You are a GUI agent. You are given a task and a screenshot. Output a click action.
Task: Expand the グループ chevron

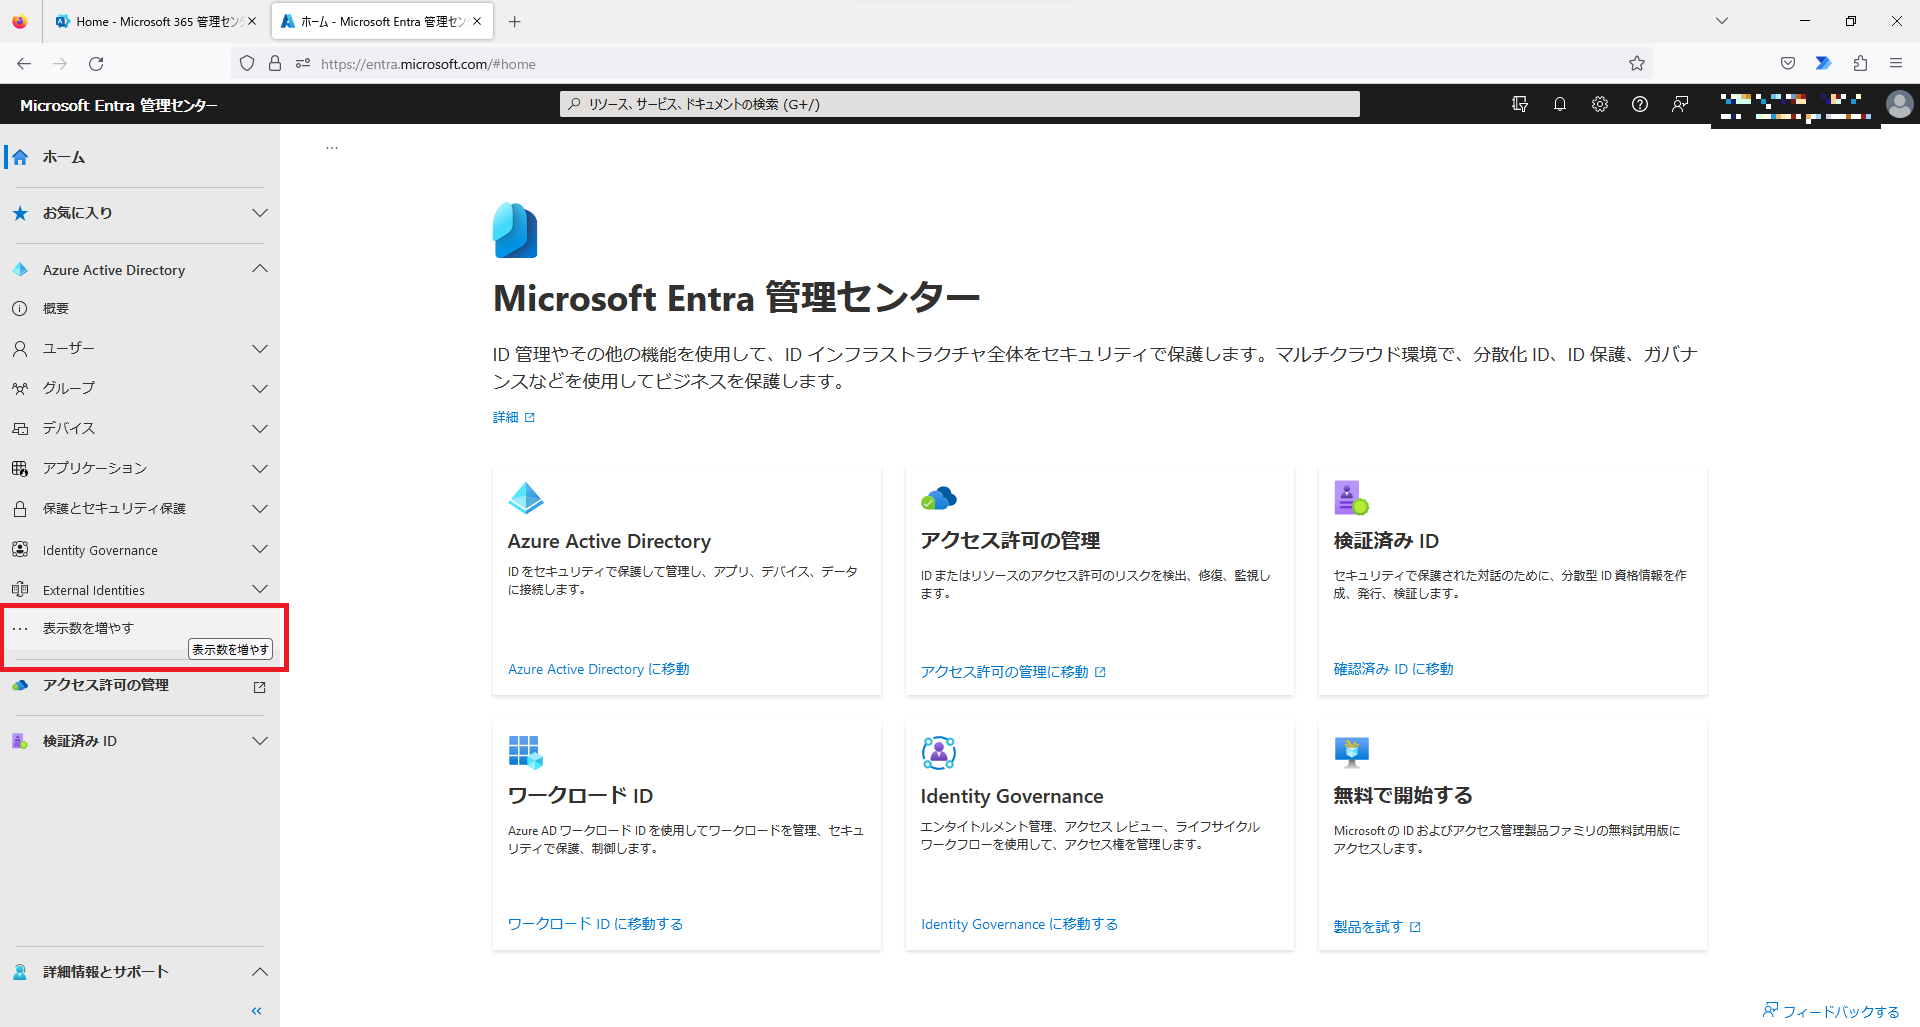[260, 388]
